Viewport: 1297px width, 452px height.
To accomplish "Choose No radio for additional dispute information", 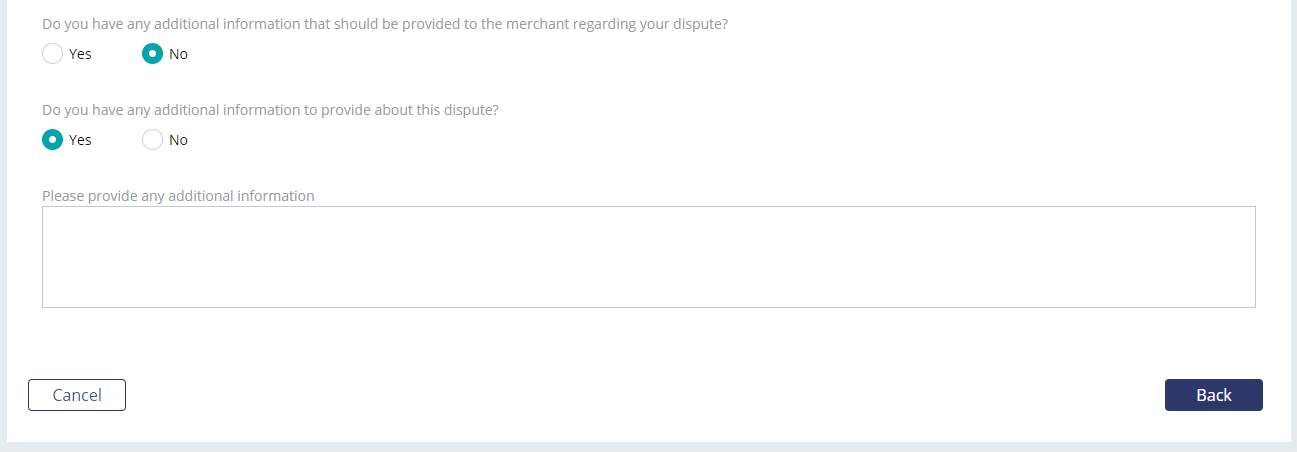I will [152, 140].
